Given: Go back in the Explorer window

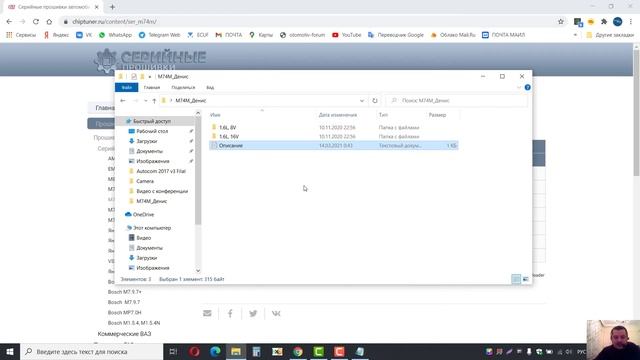Looking at the screenshot, I should click(x=123, y=100).
